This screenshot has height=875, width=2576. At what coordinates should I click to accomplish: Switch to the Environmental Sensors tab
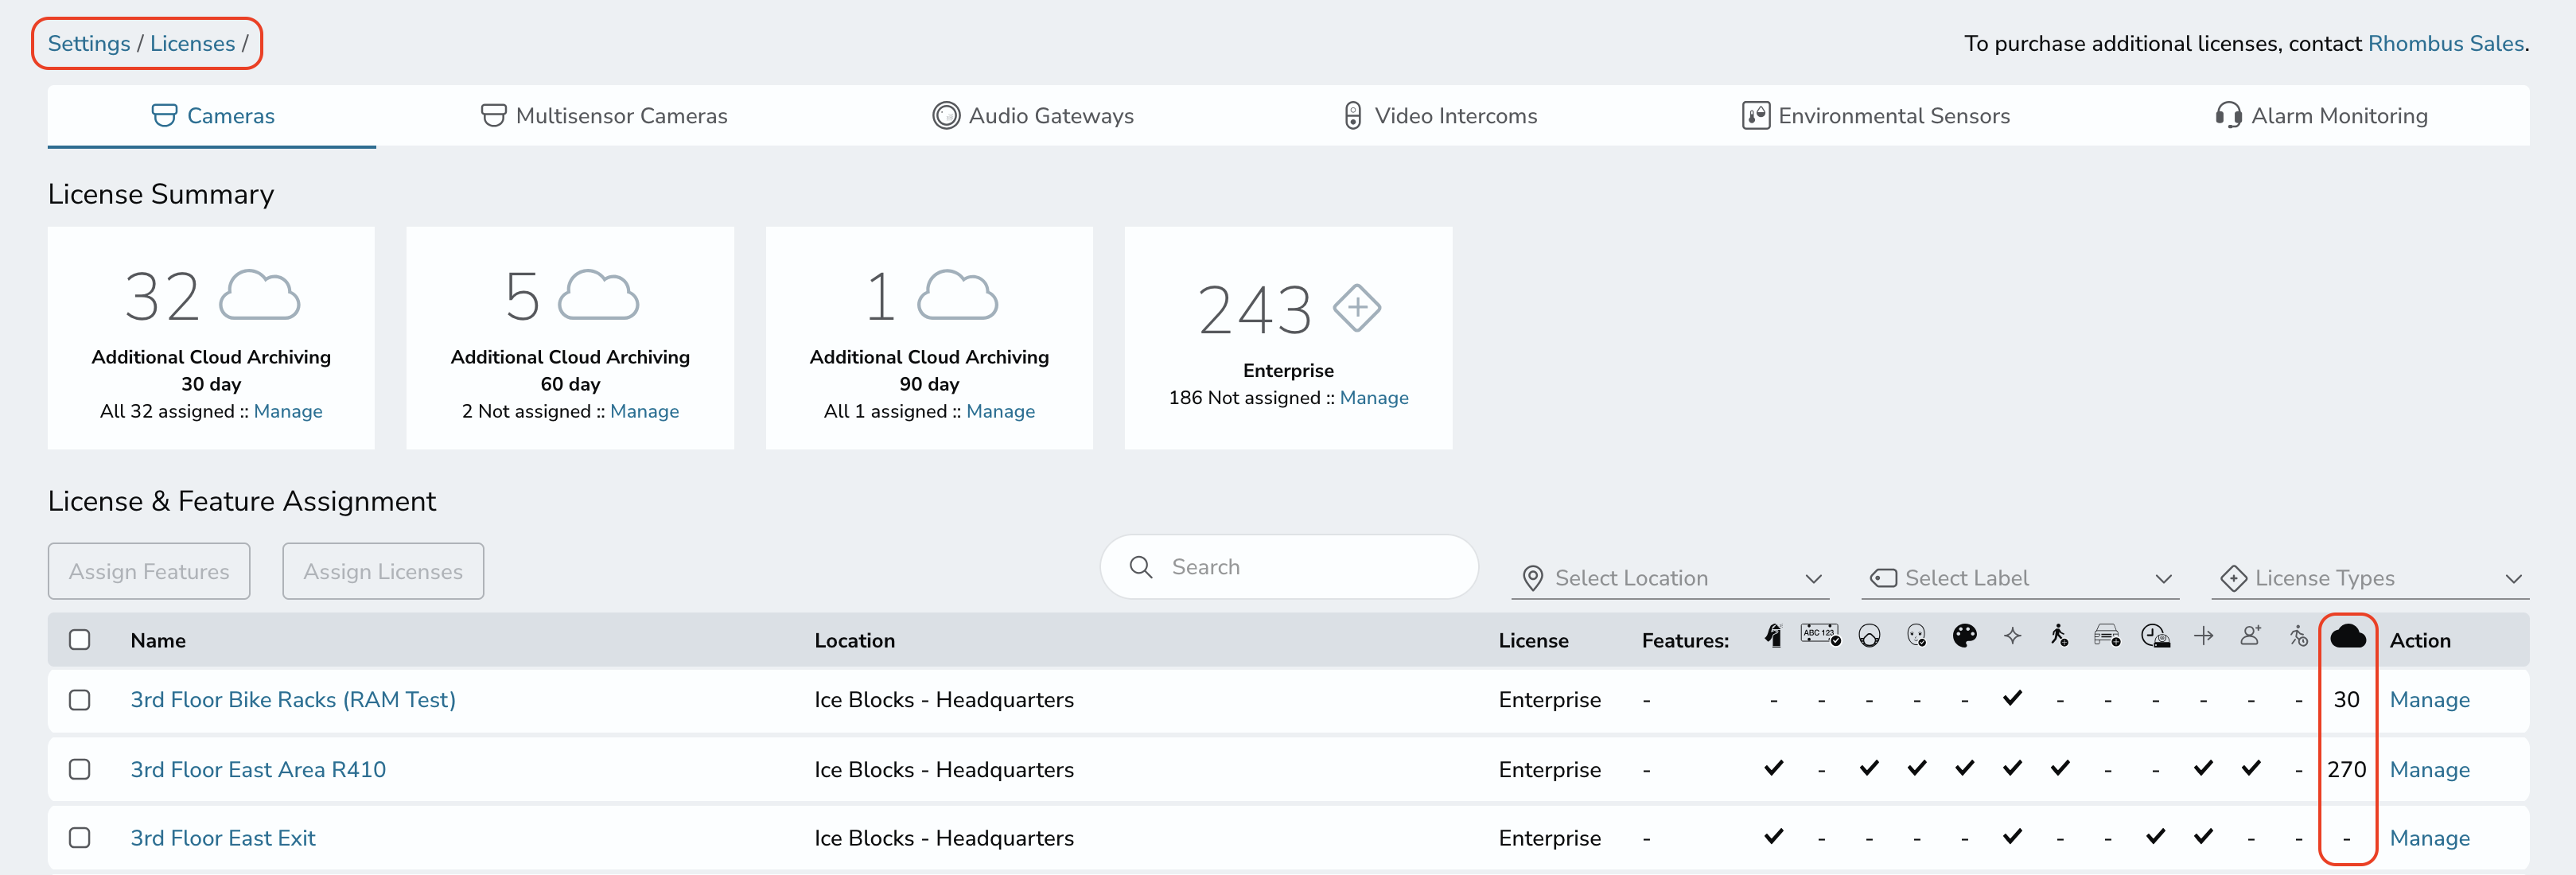tap(1875, 116)
